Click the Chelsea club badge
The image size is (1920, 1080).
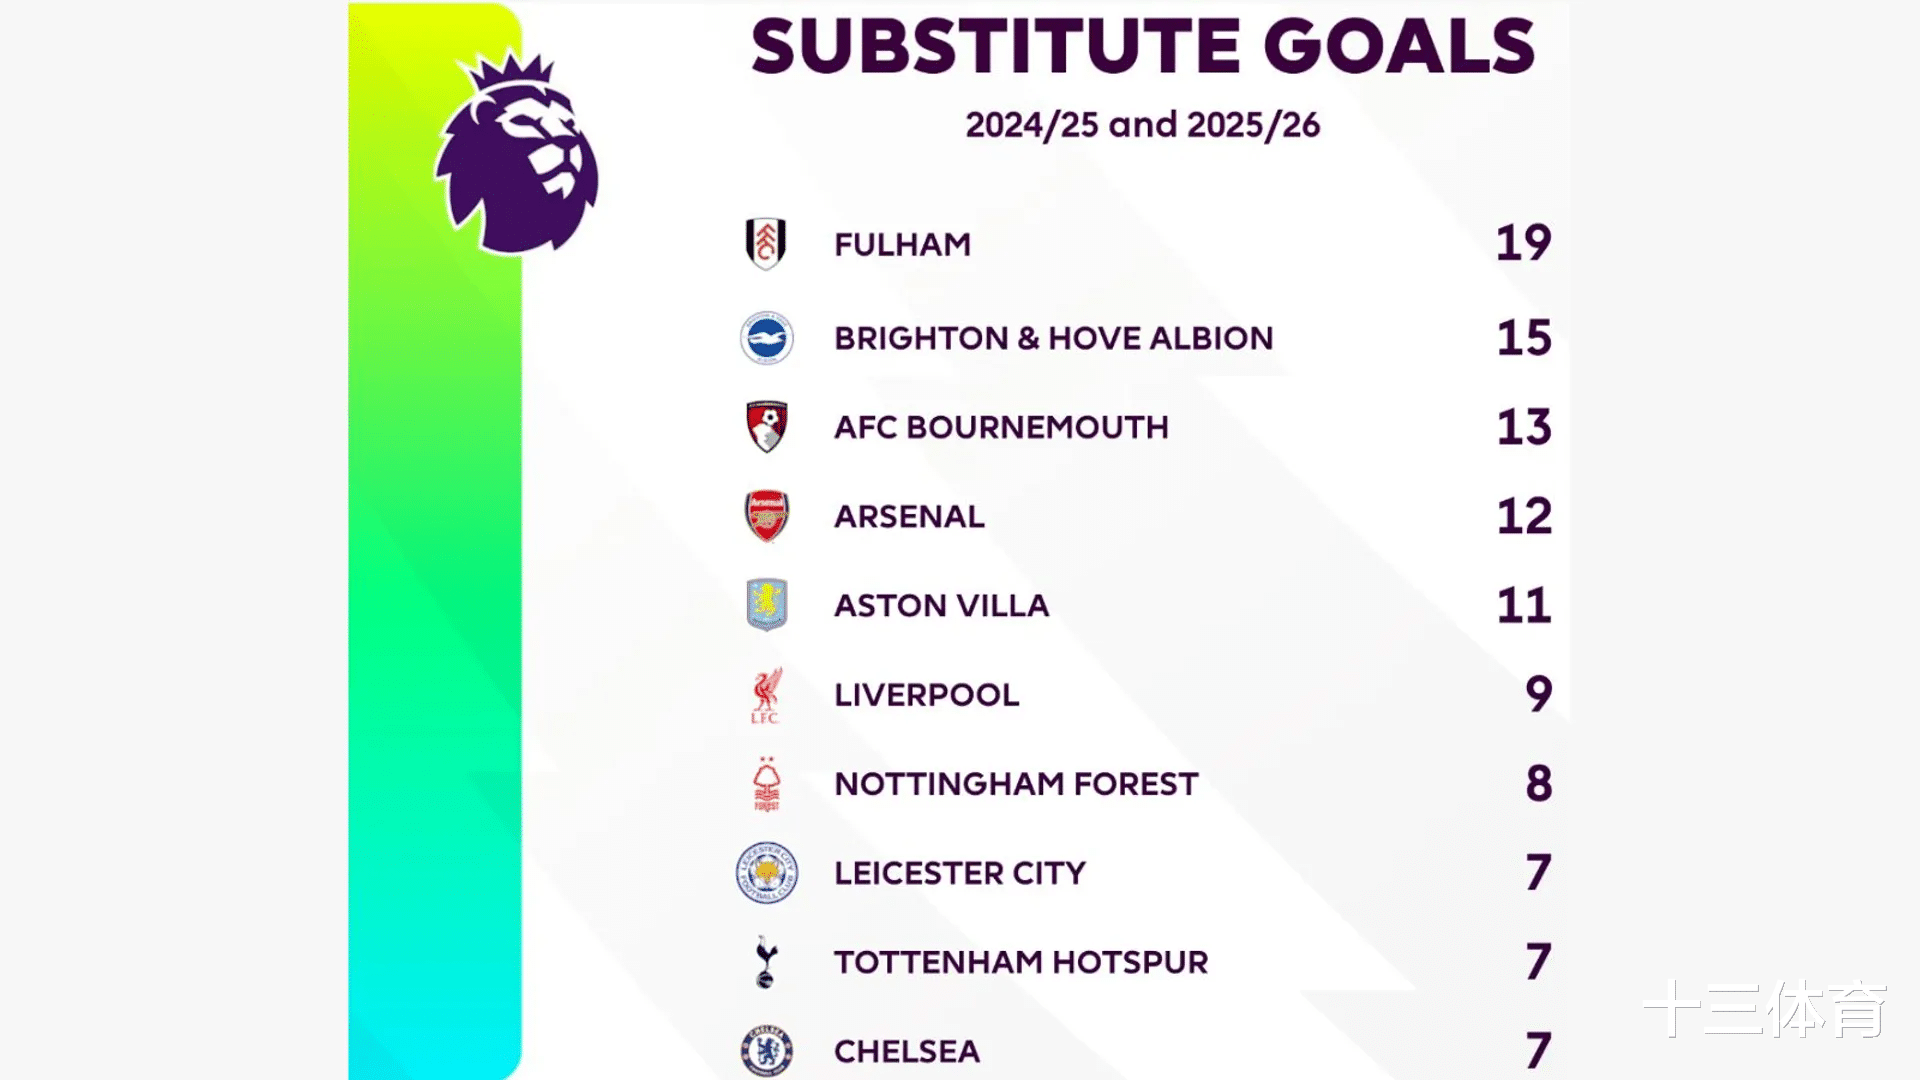767,1050
